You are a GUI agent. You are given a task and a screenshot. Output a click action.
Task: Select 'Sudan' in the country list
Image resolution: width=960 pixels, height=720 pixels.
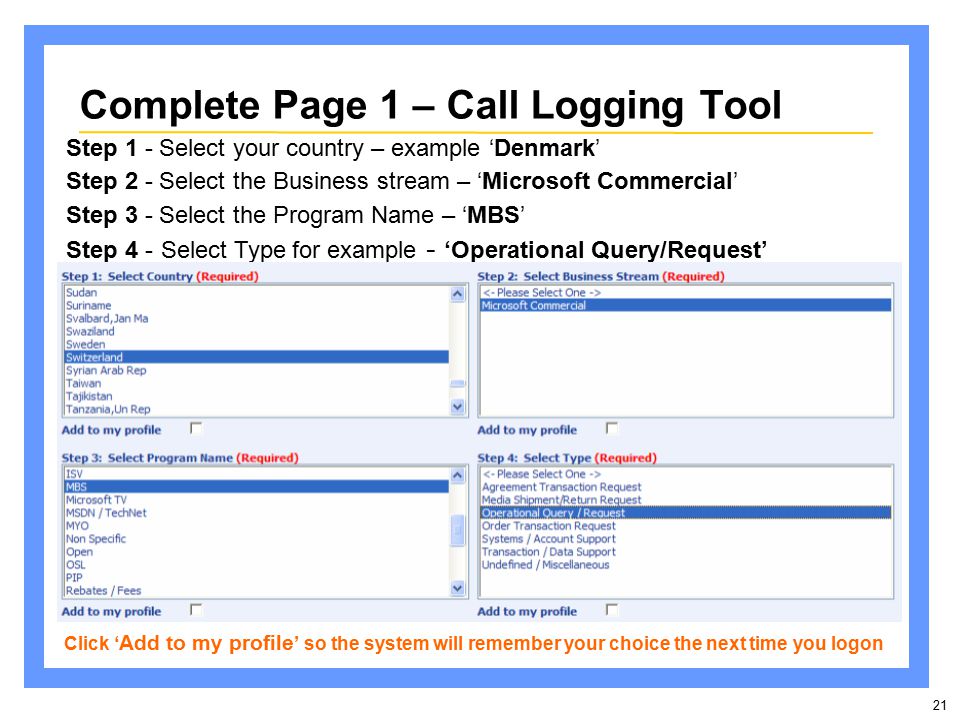[x=257, y=293]
